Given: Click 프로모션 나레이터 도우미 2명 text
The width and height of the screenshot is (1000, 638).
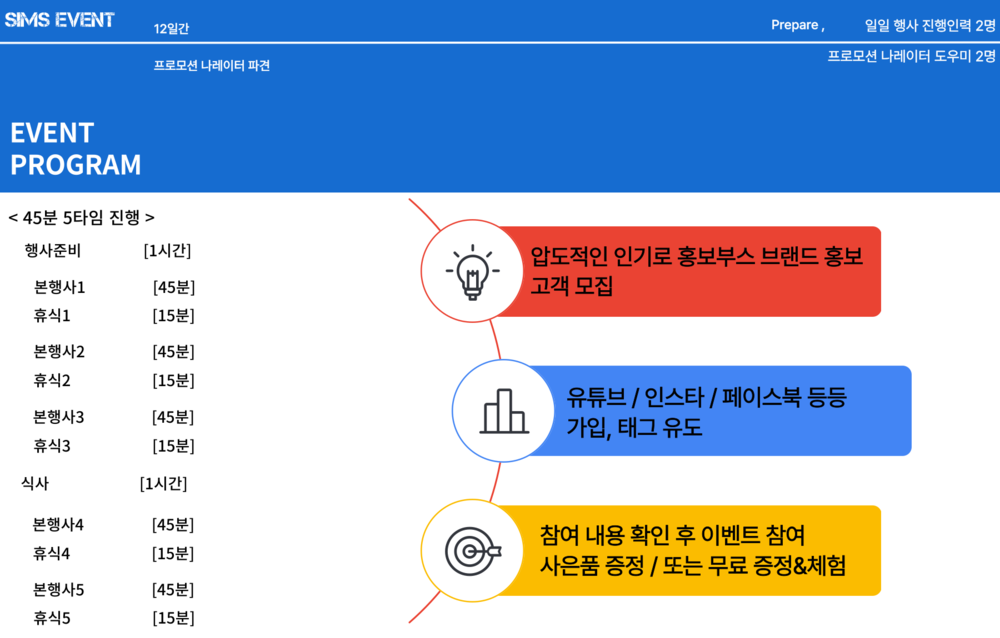Looking at the screenshot, I should click(911, 57).
